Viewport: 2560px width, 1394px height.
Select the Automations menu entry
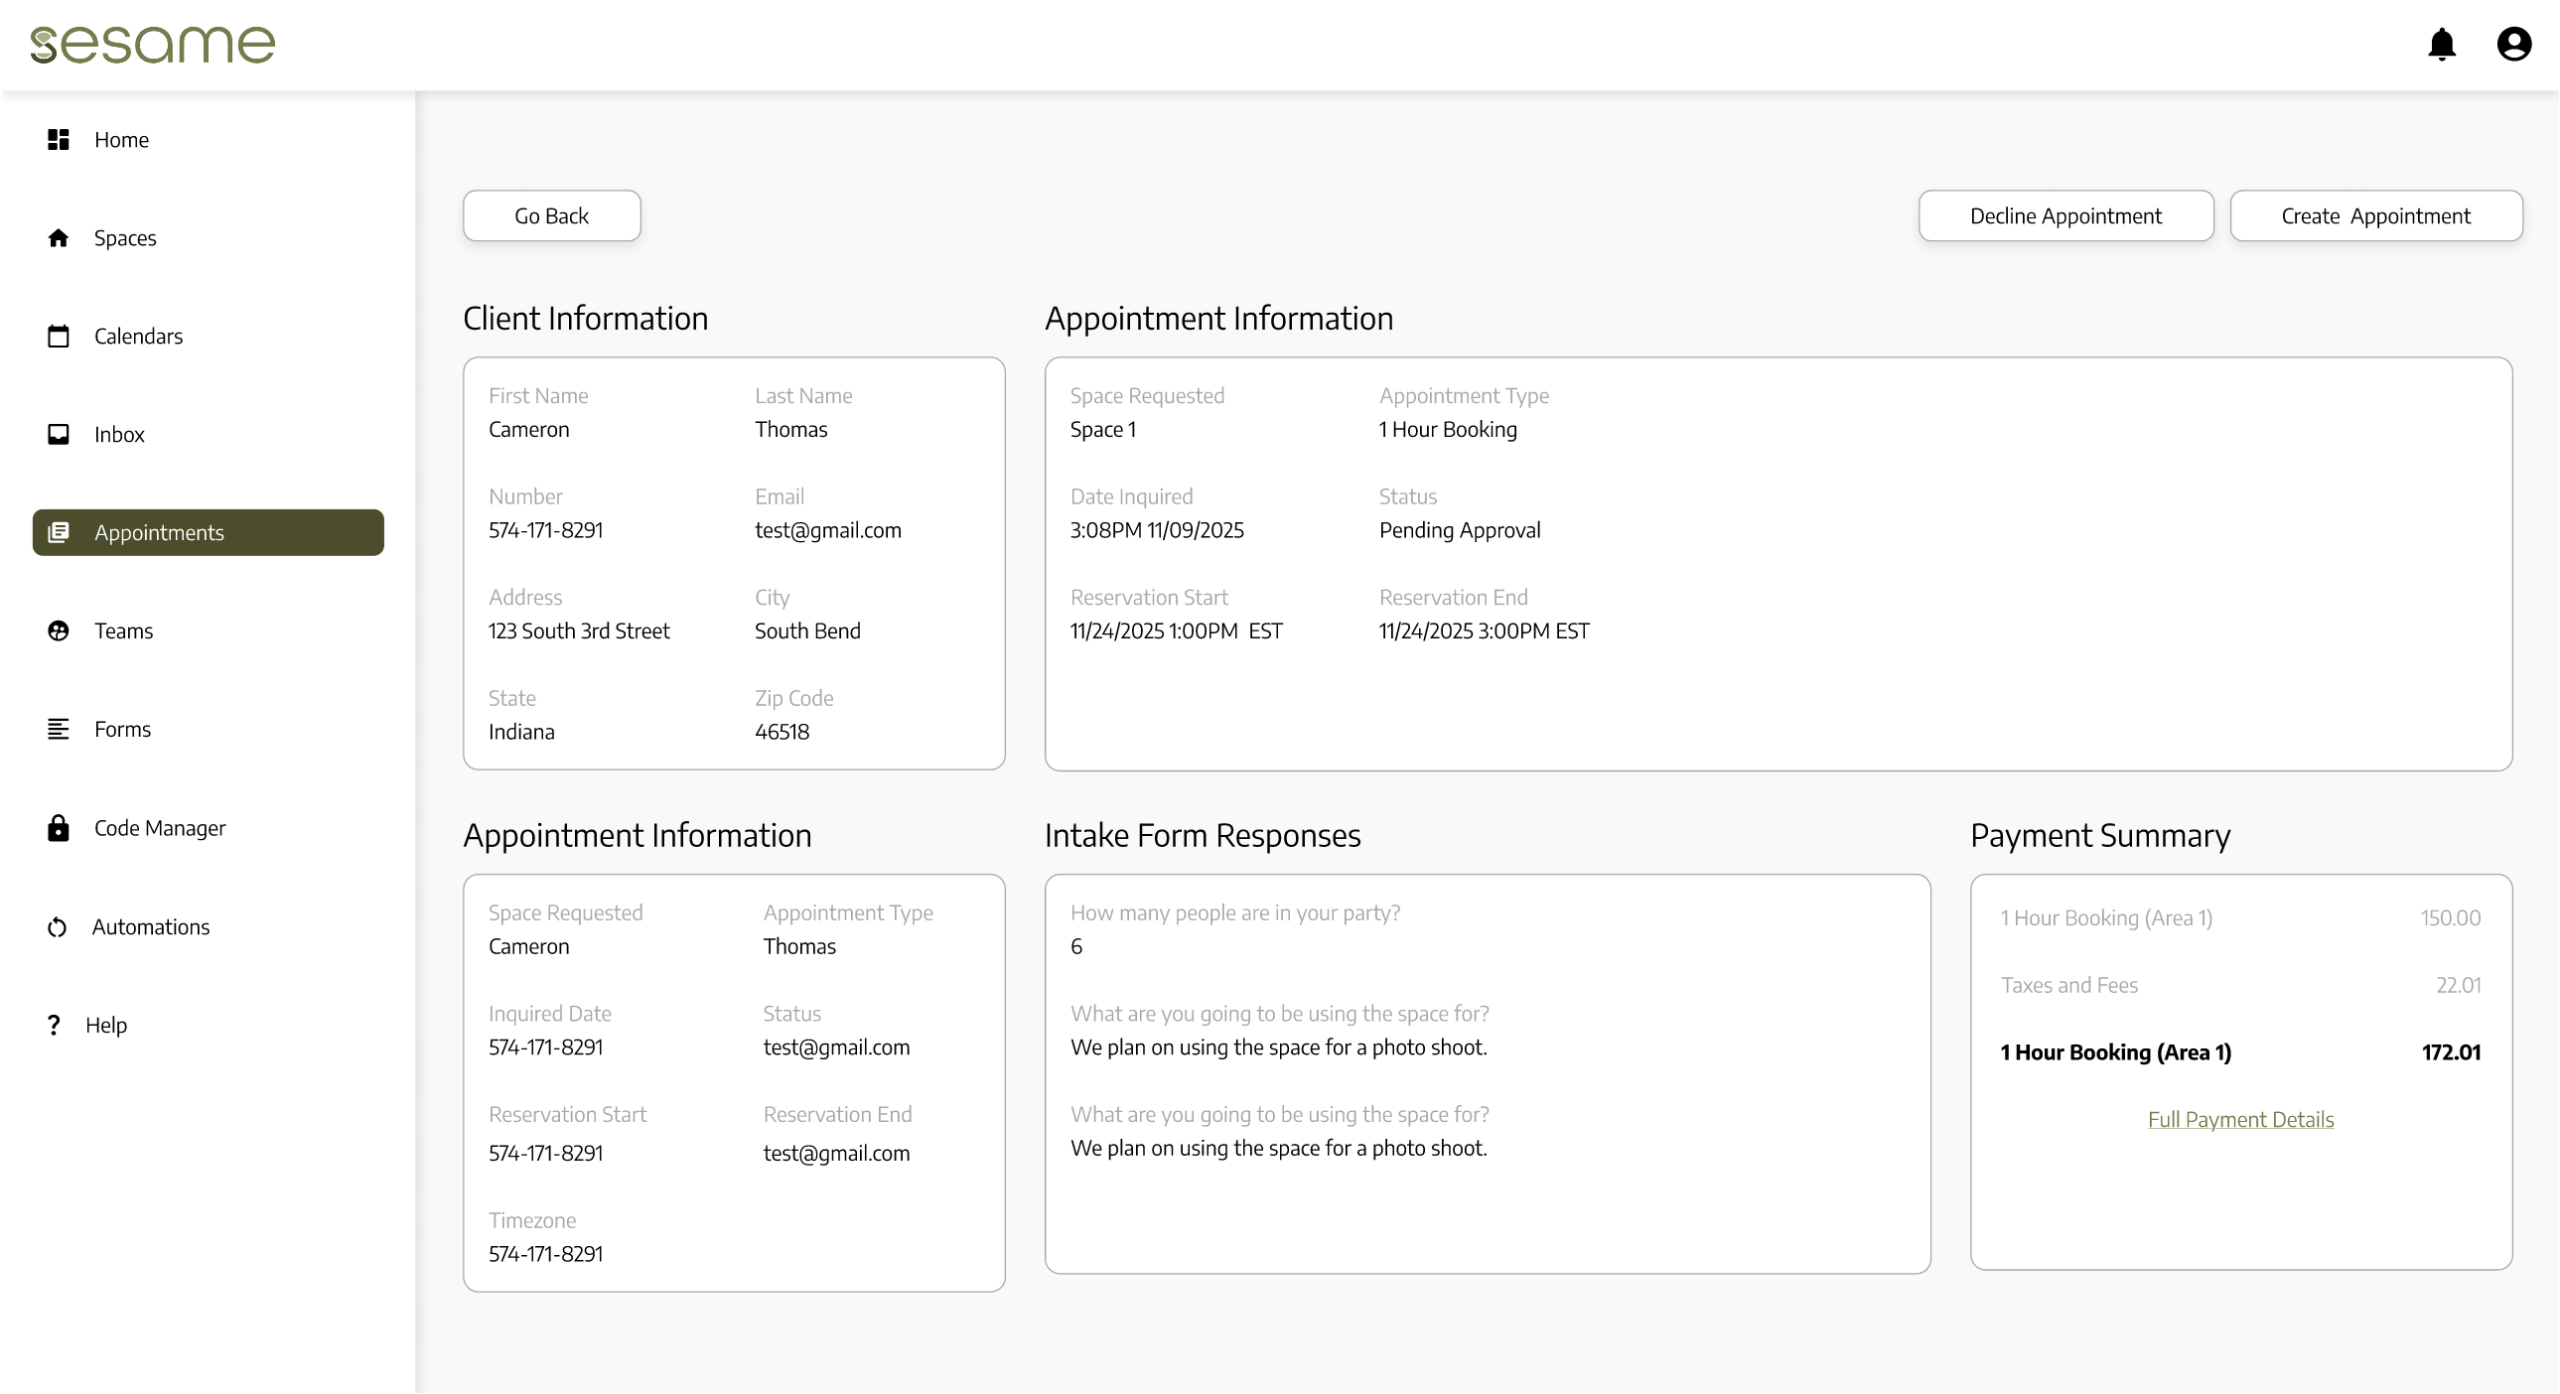tap(151, 927)
